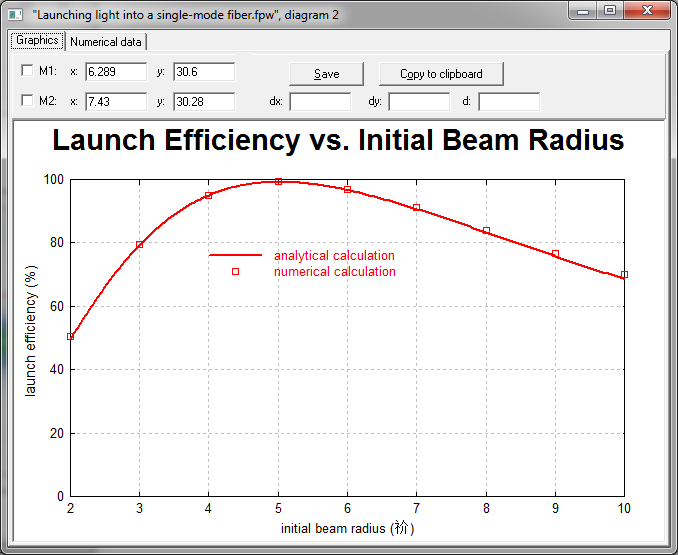This screenshot has width=678, height=555.
Task: Click the M2 y field showing 30.28
Action: click(204, 102)
